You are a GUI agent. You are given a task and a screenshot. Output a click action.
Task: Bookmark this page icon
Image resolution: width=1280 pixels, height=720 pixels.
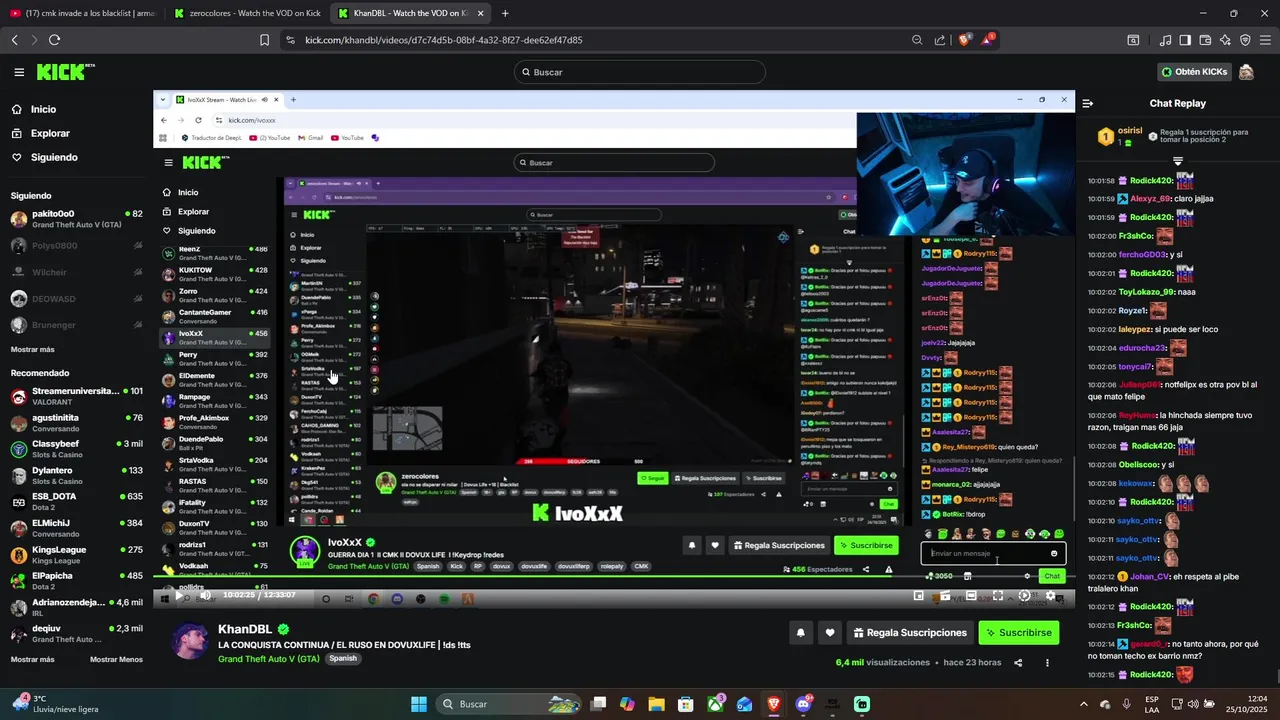tap(264, 40)
